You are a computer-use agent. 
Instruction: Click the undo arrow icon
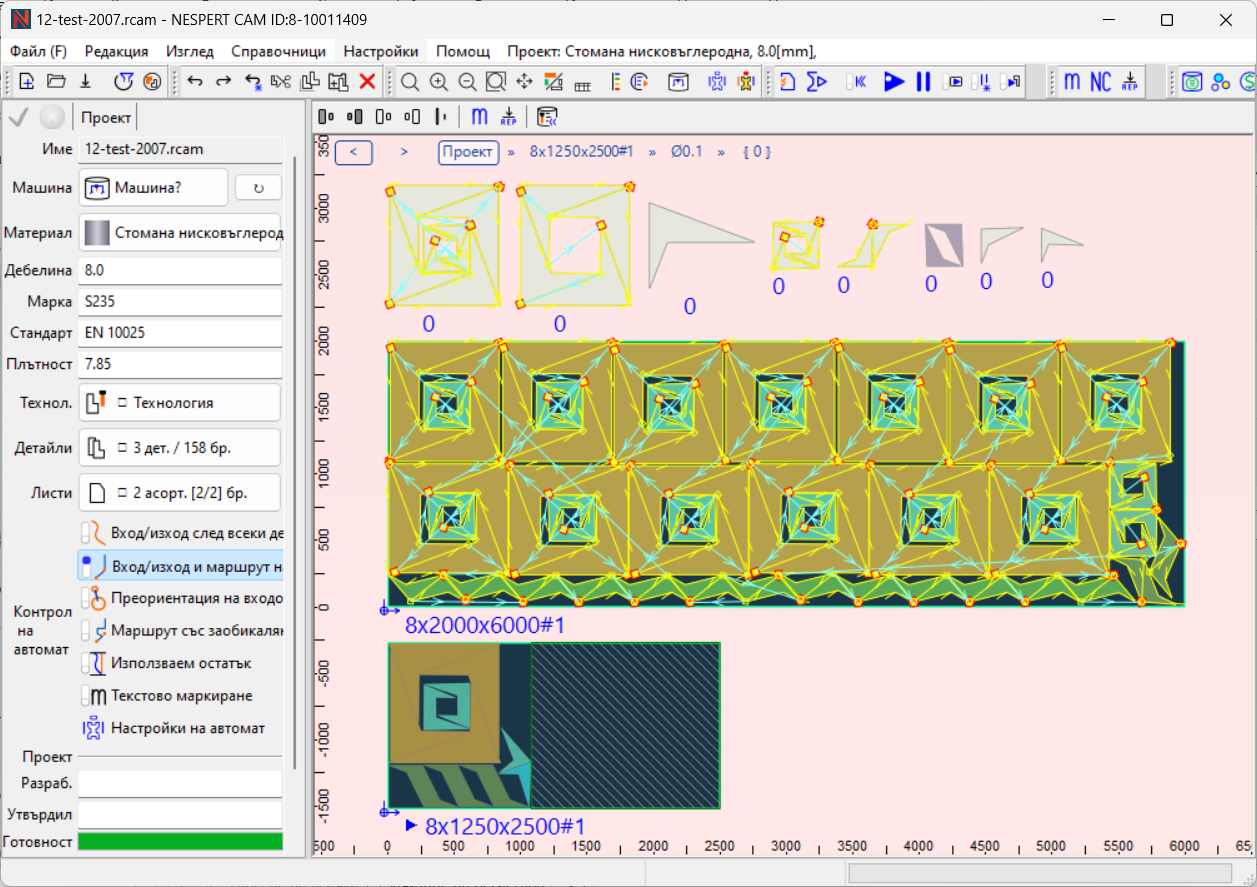(x=195, y=82)
